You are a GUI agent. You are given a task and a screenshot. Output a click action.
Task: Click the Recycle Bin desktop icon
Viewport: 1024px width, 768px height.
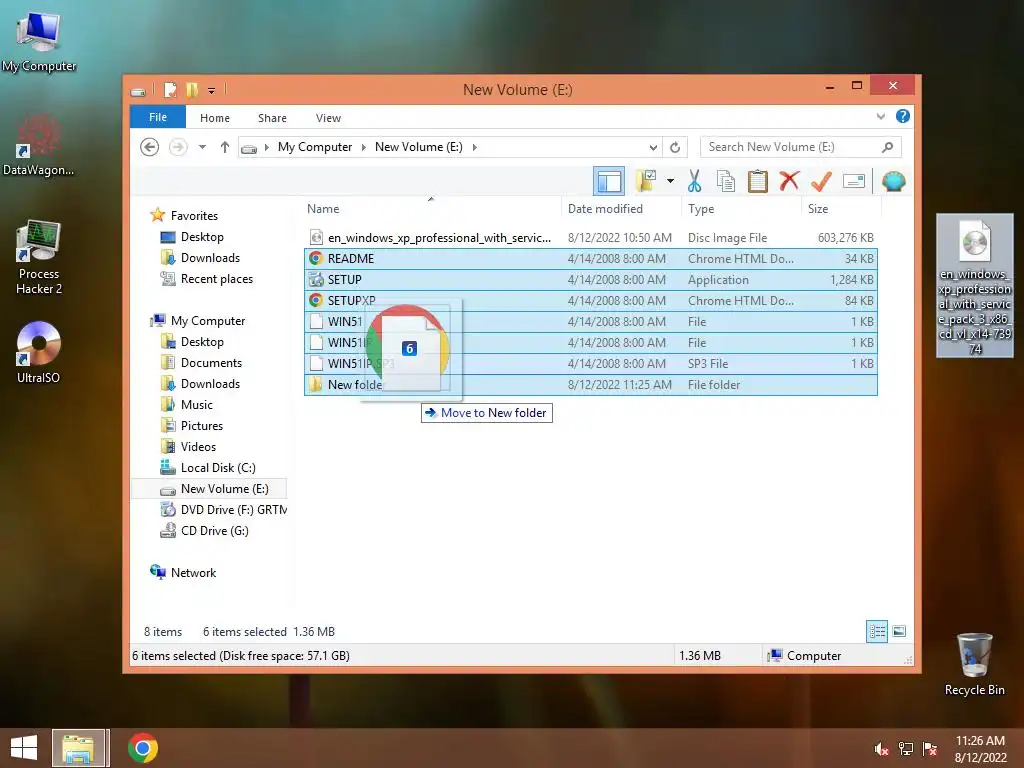pos(974,664)
